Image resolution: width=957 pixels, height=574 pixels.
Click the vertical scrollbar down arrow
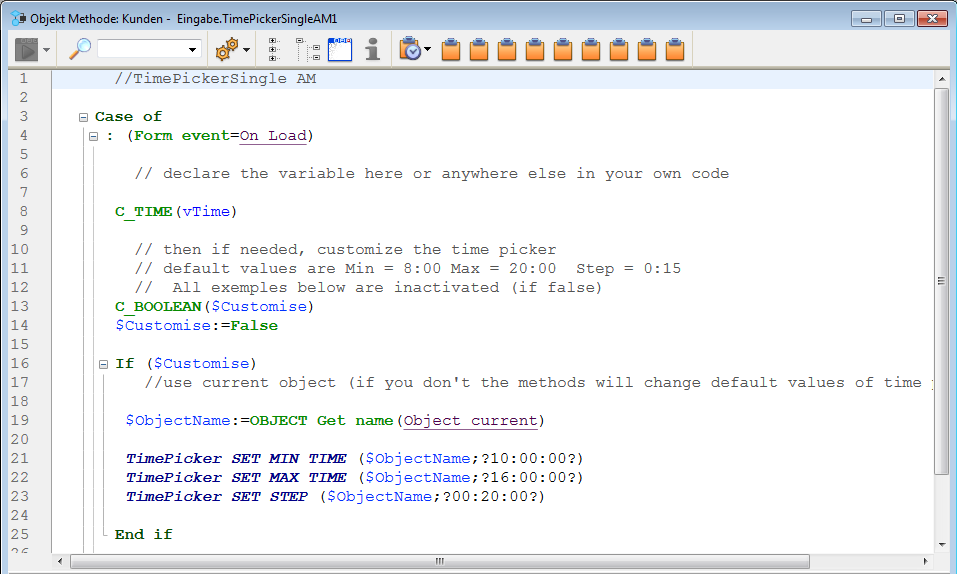[x=941, y=543]
